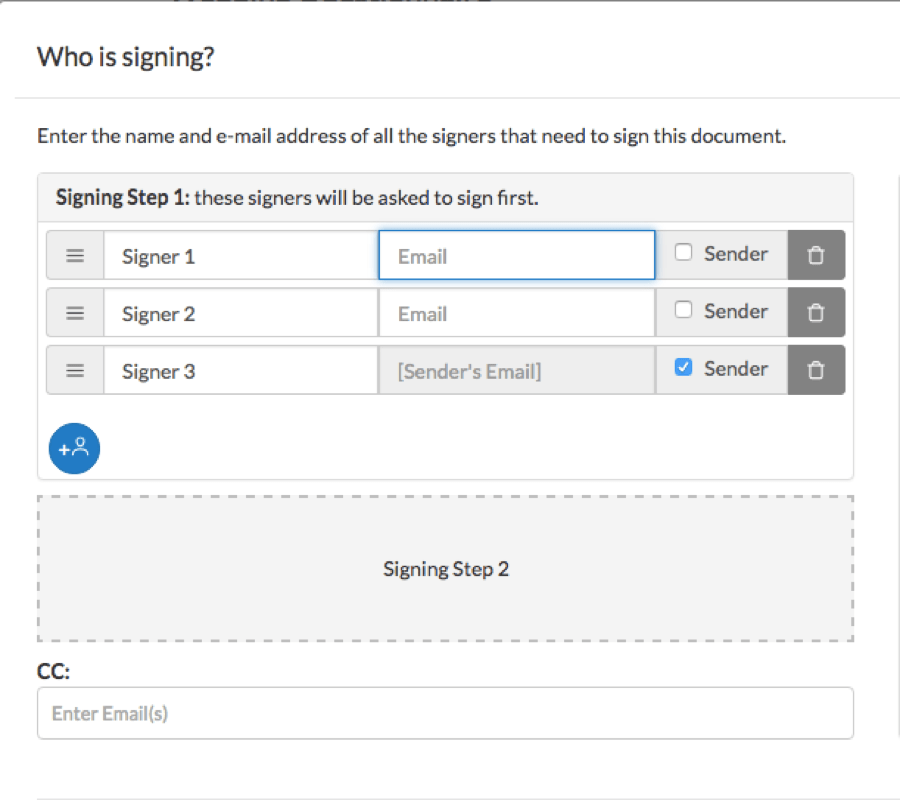This screenshot has width=900, height=800.
Task: Click the Sender label on Signer 2
Action: click(x=735, y=311)
